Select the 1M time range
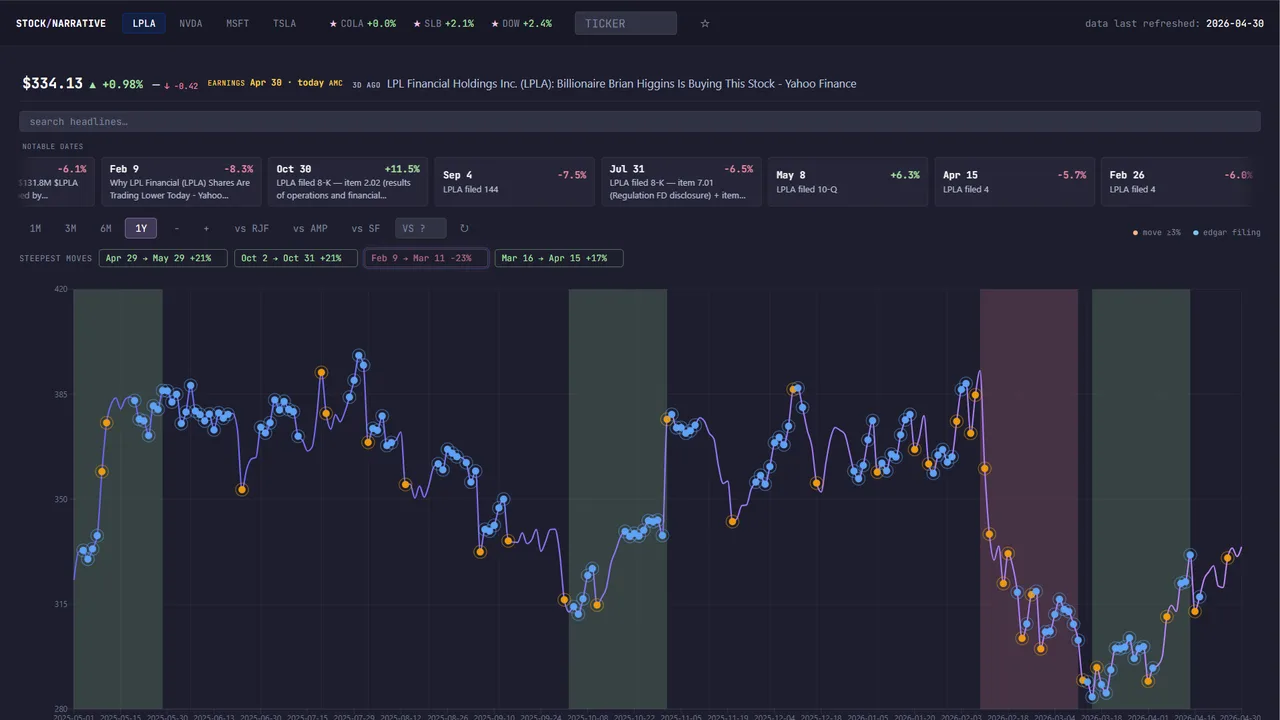The height and width of the screenshot is (720, 1280). pyautogui.click(x=35, y=229)
